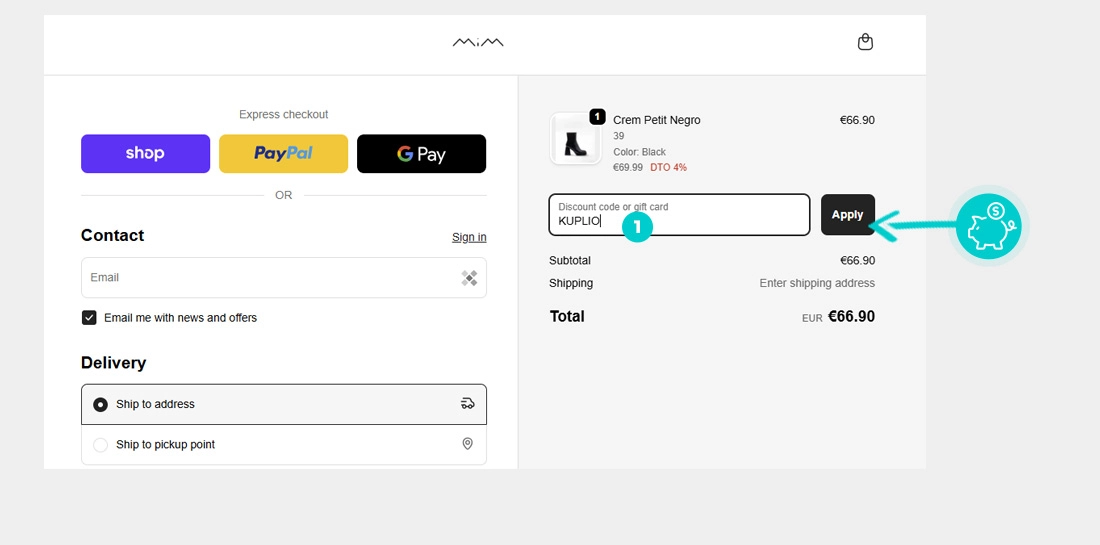Apply the discount code
The height and width of the screenshot is (545, 1100).
[x=847, y=215]
